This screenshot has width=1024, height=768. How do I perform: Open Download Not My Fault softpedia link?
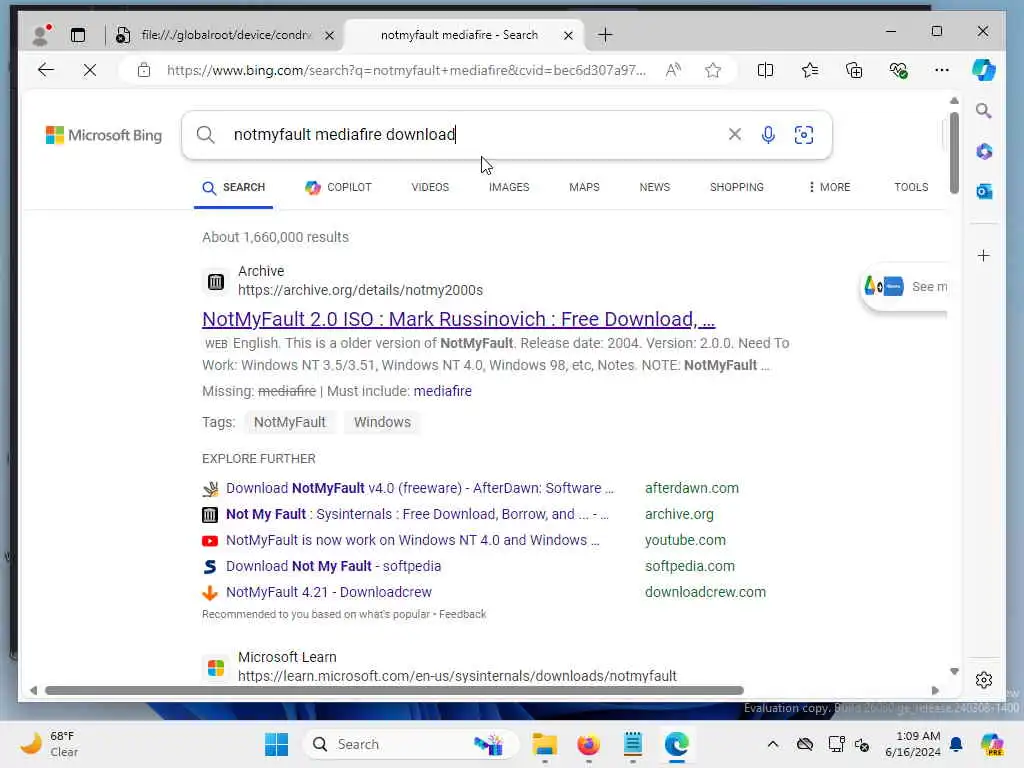(x=333, y=566)
